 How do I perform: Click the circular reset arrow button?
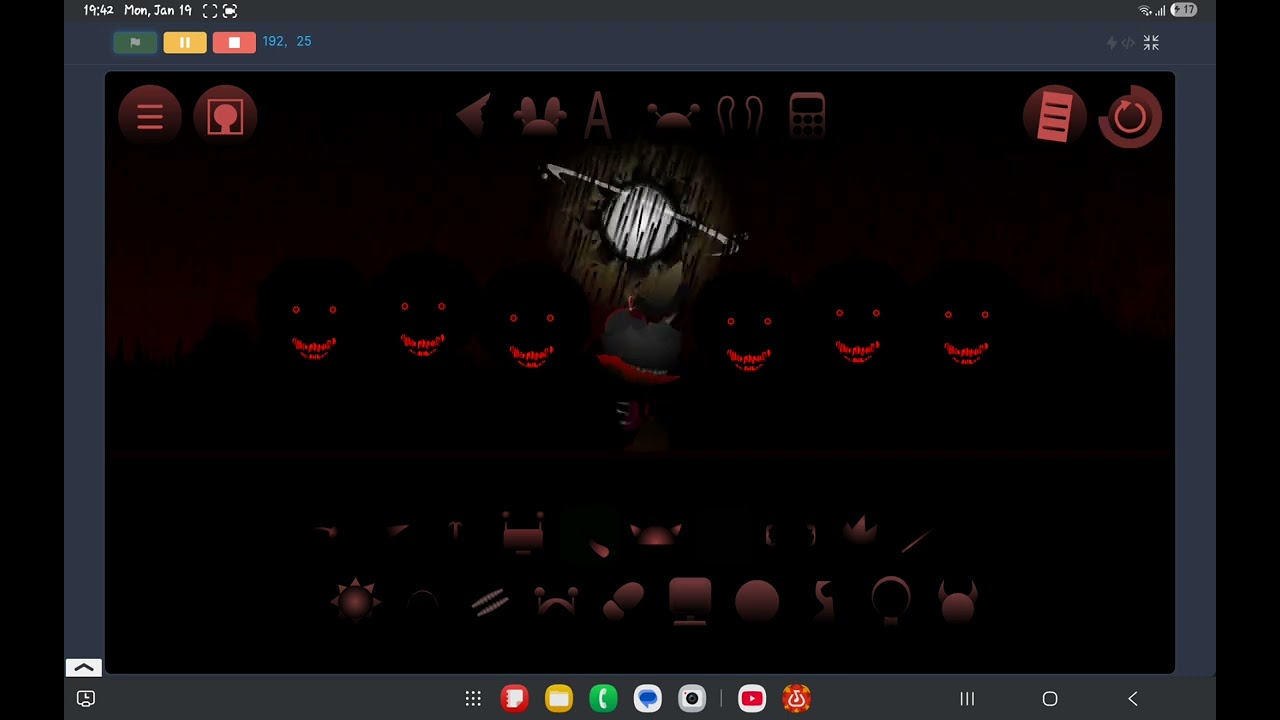1130,117
